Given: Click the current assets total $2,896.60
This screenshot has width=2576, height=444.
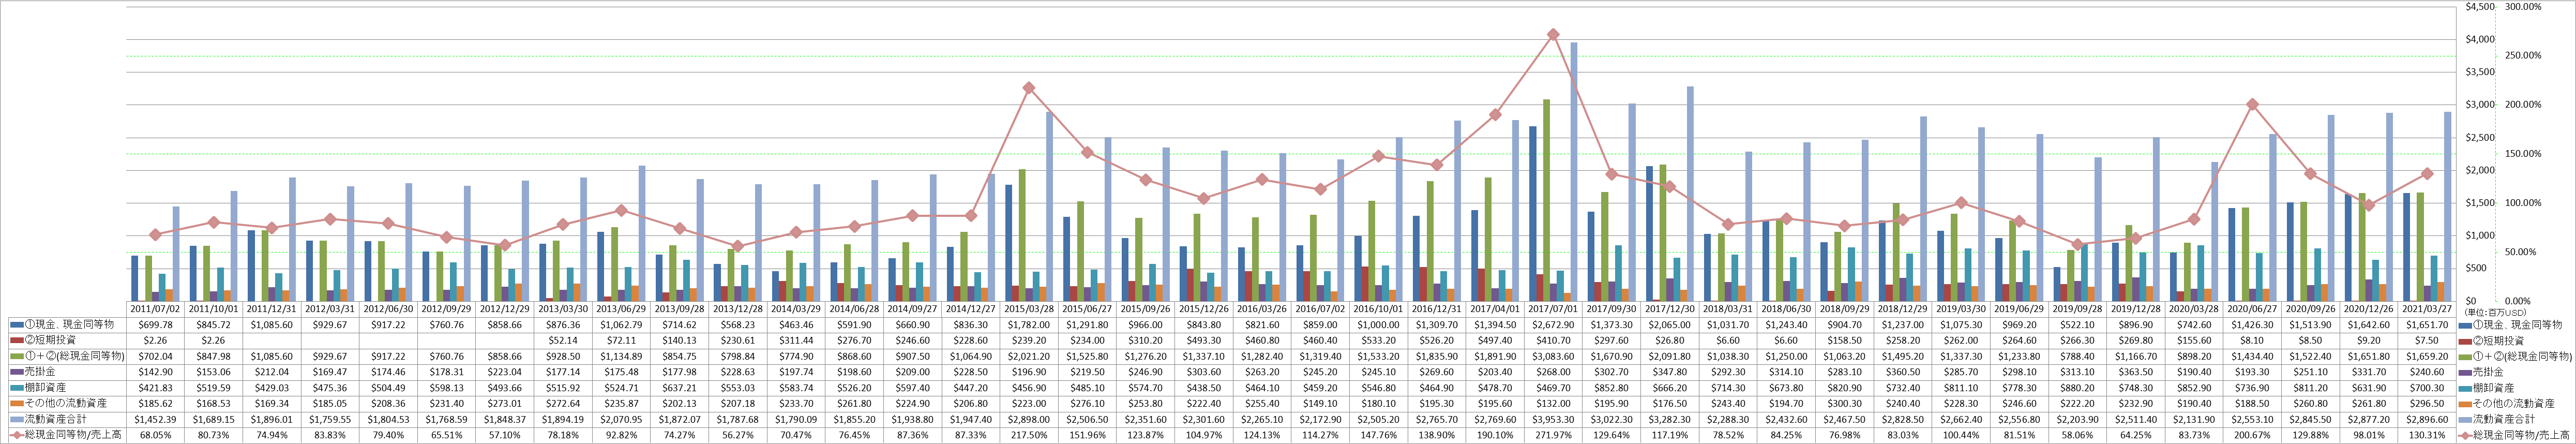Looking at the screenshot, I should coord(2427,419).
